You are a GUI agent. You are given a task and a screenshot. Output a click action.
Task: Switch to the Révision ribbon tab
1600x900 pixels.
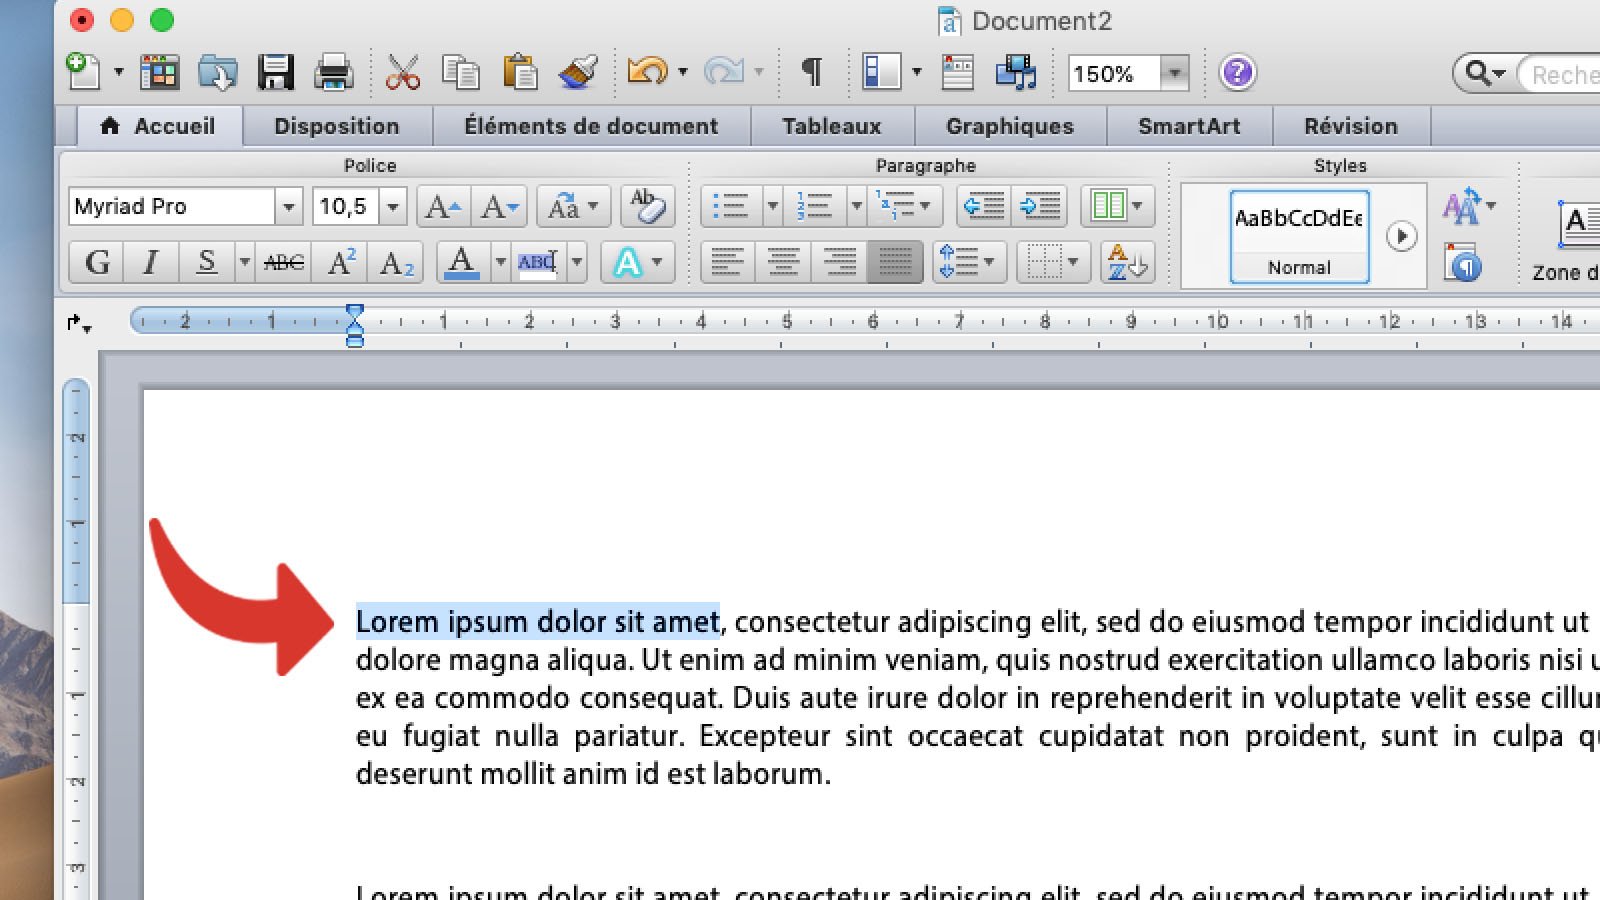[x=1351, y=126]
